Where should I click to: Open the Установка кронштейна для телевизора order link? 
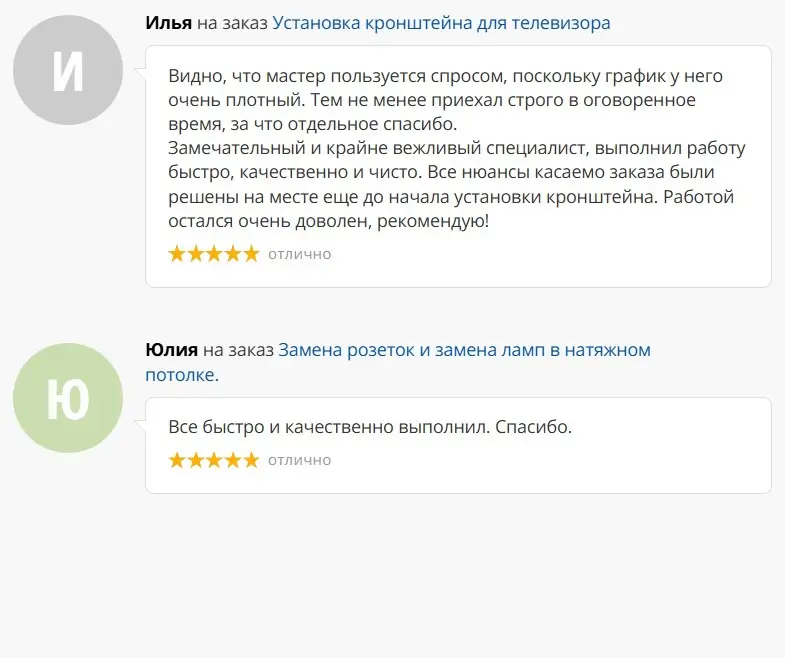tap(441, 22)
